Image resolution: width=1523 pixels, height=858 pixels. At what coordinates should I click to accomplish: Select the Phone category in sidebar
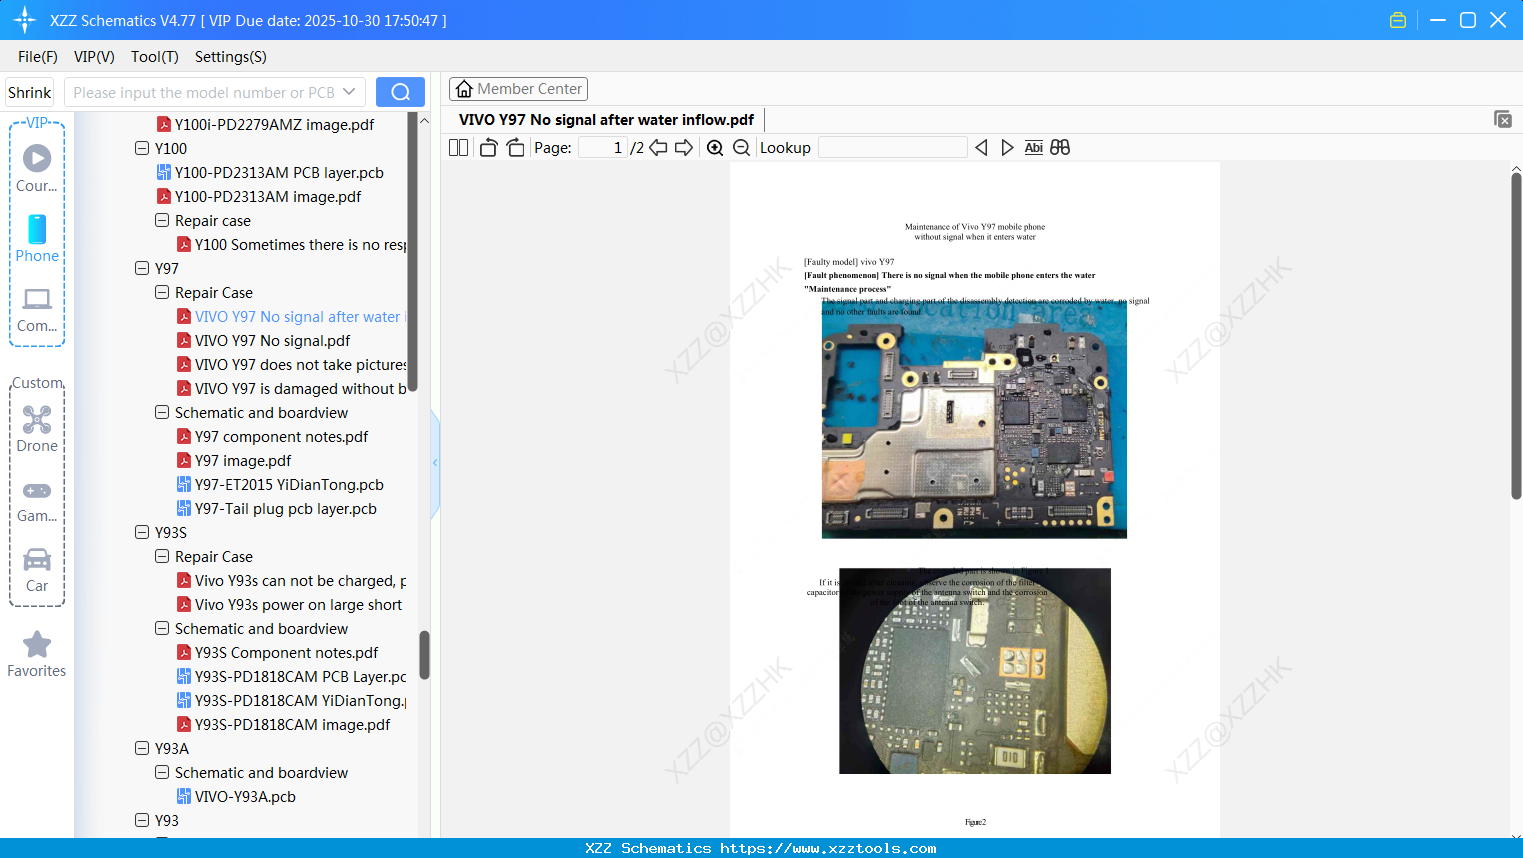pos(37,238)
